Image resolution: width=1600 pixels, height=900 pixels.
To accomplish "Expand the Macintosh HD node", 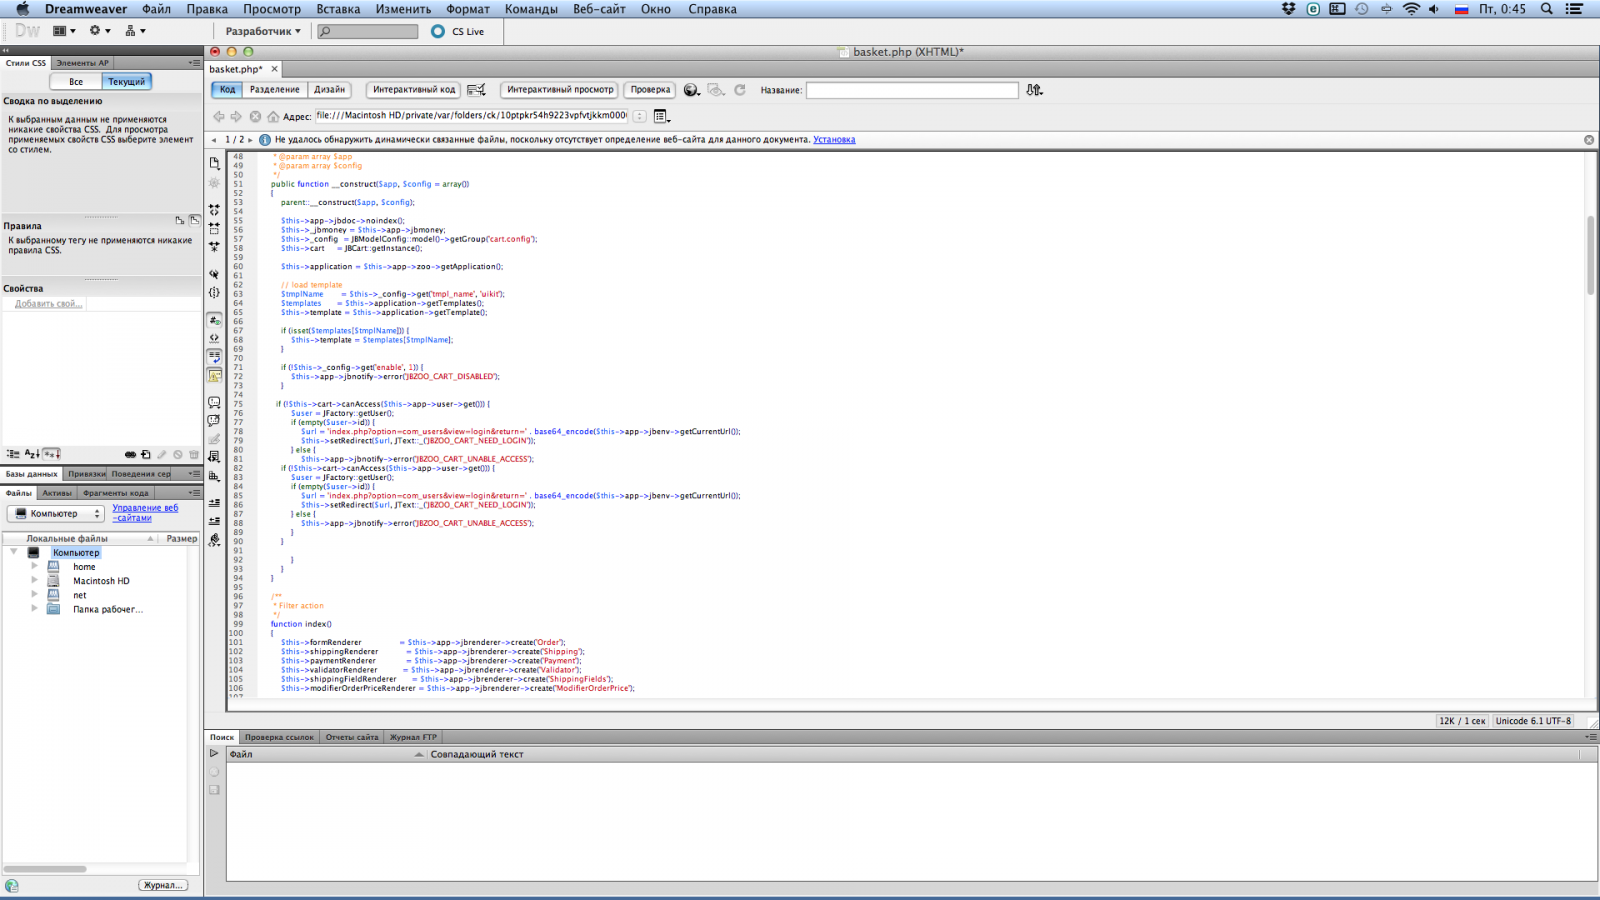I will 34,580.
